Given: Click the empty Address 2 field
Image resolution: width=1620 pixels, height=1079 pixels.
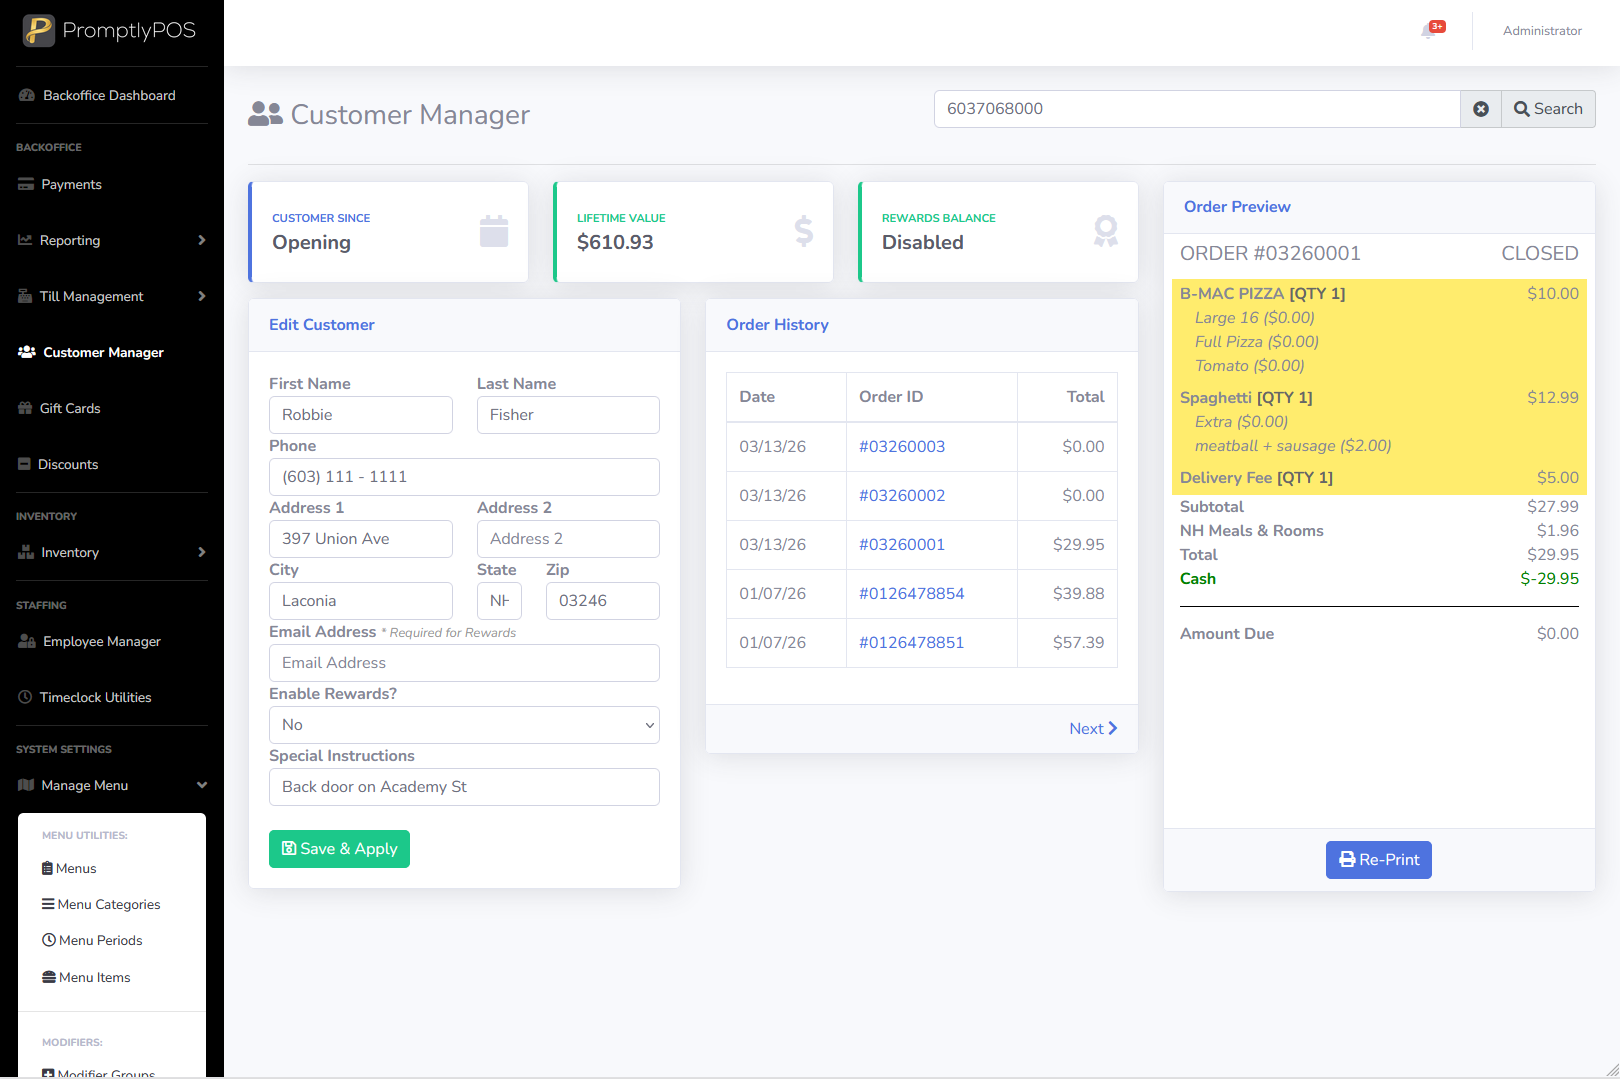Looking at the screenshot, I should 568,539.
